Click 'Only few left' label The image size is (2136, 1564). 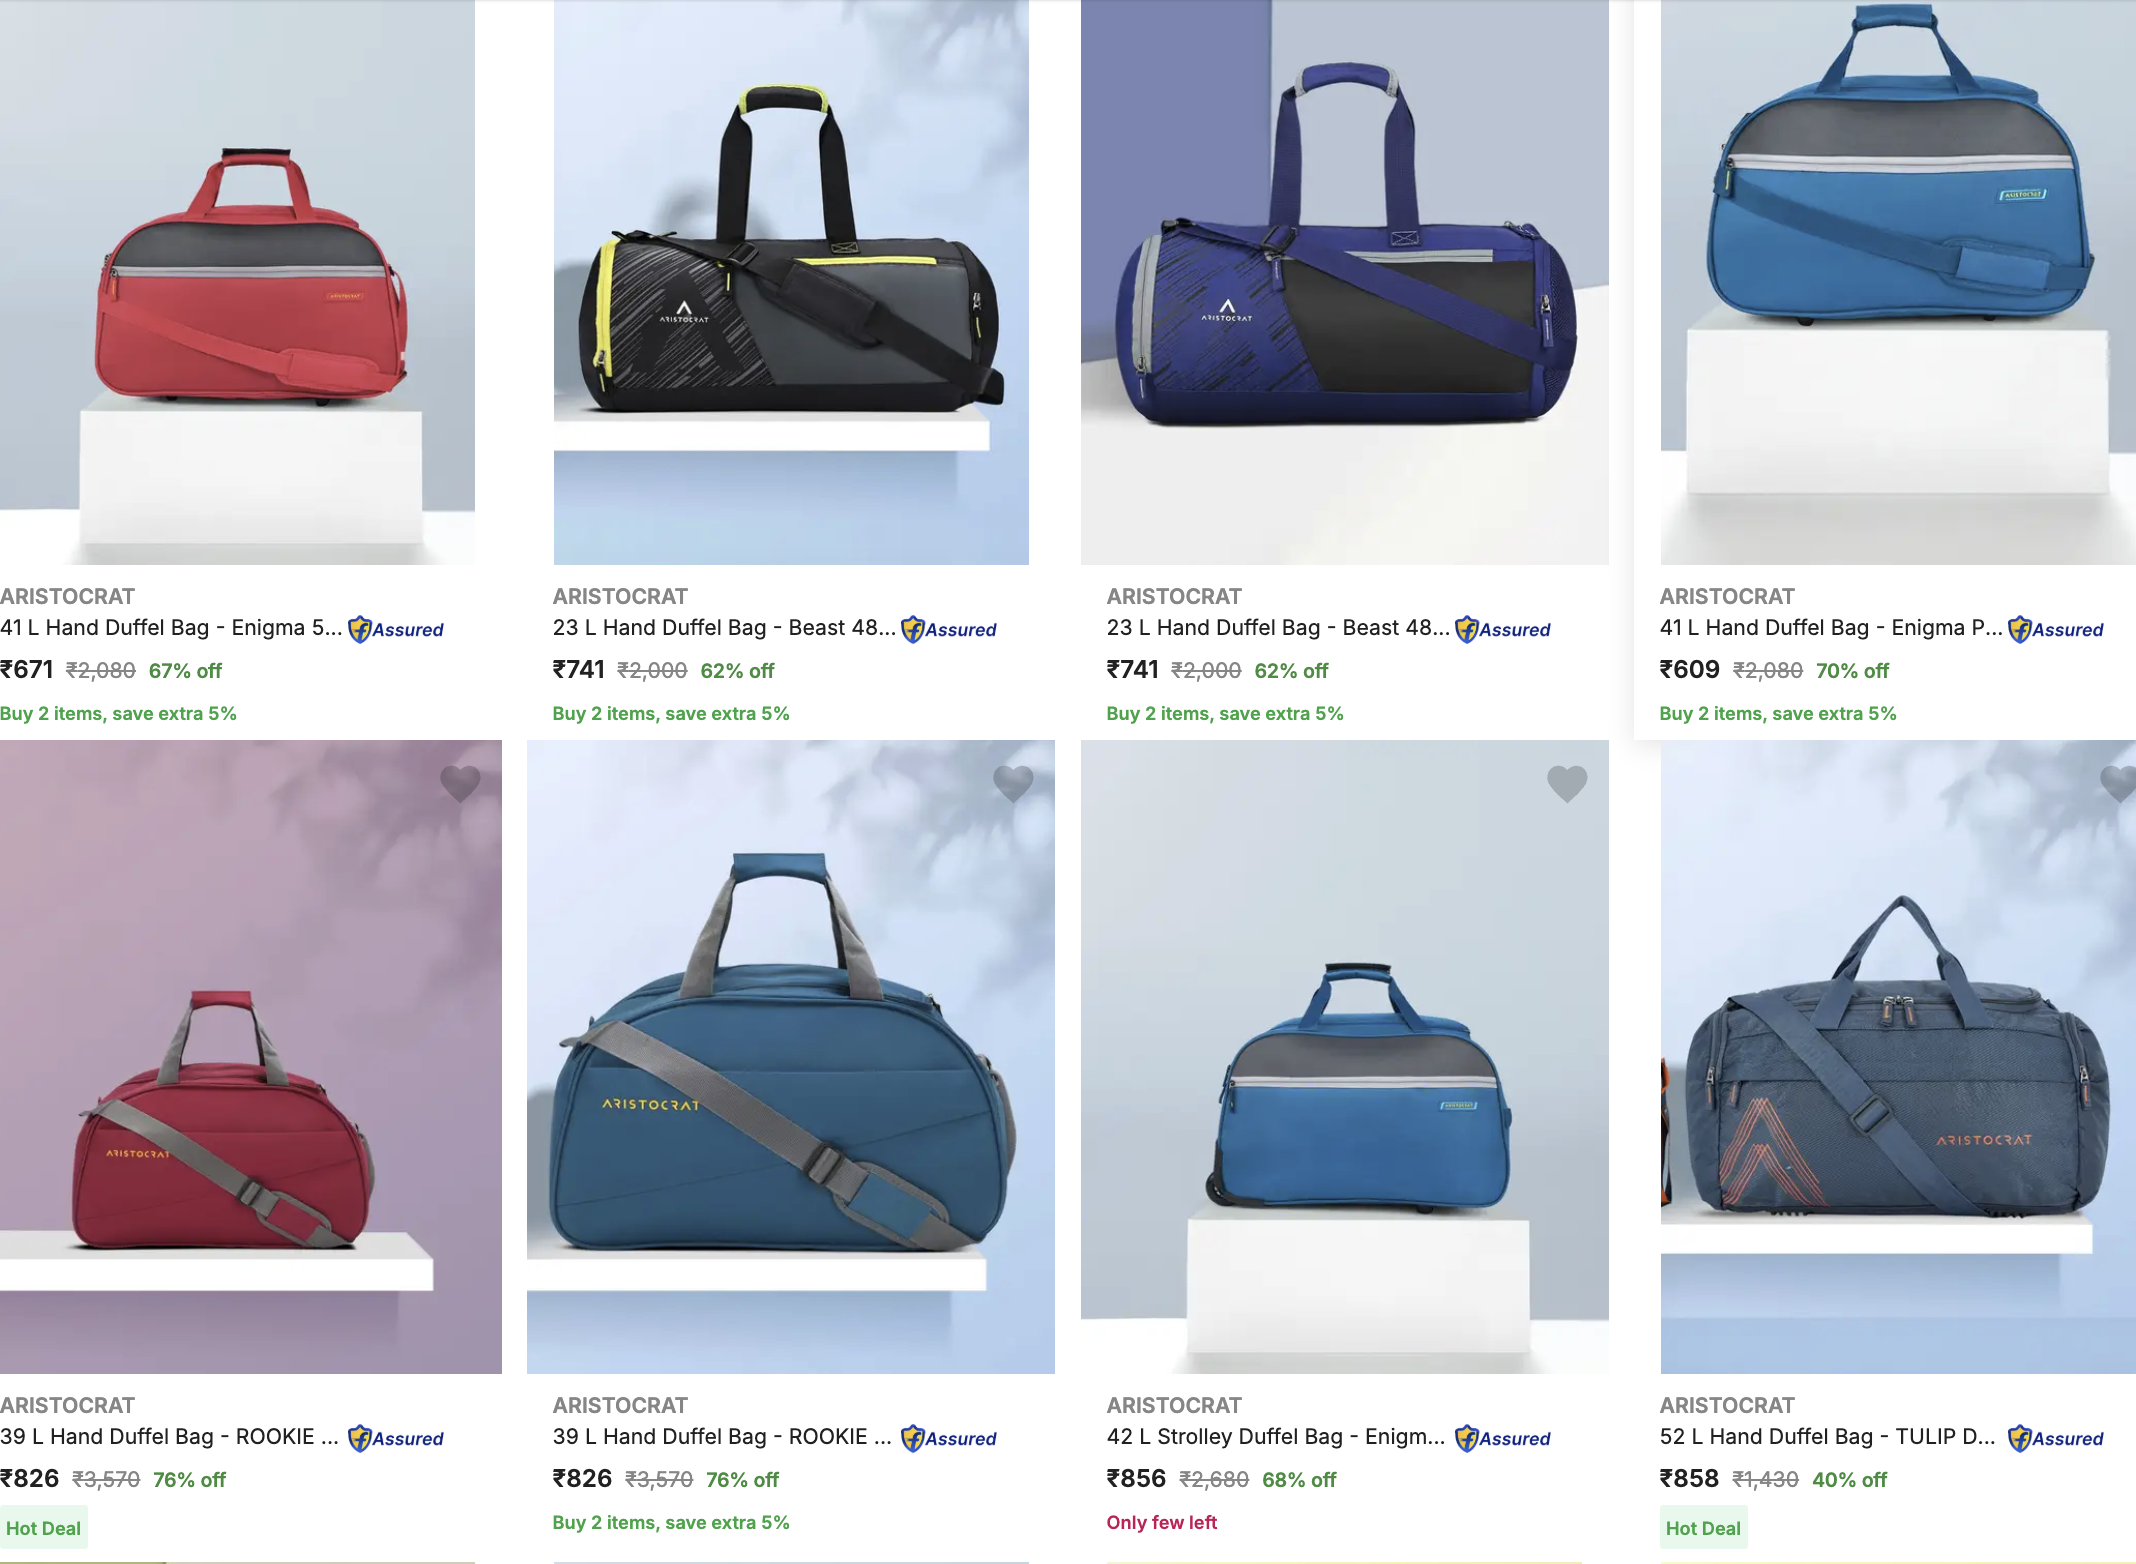click(x=1162, y=1522)
